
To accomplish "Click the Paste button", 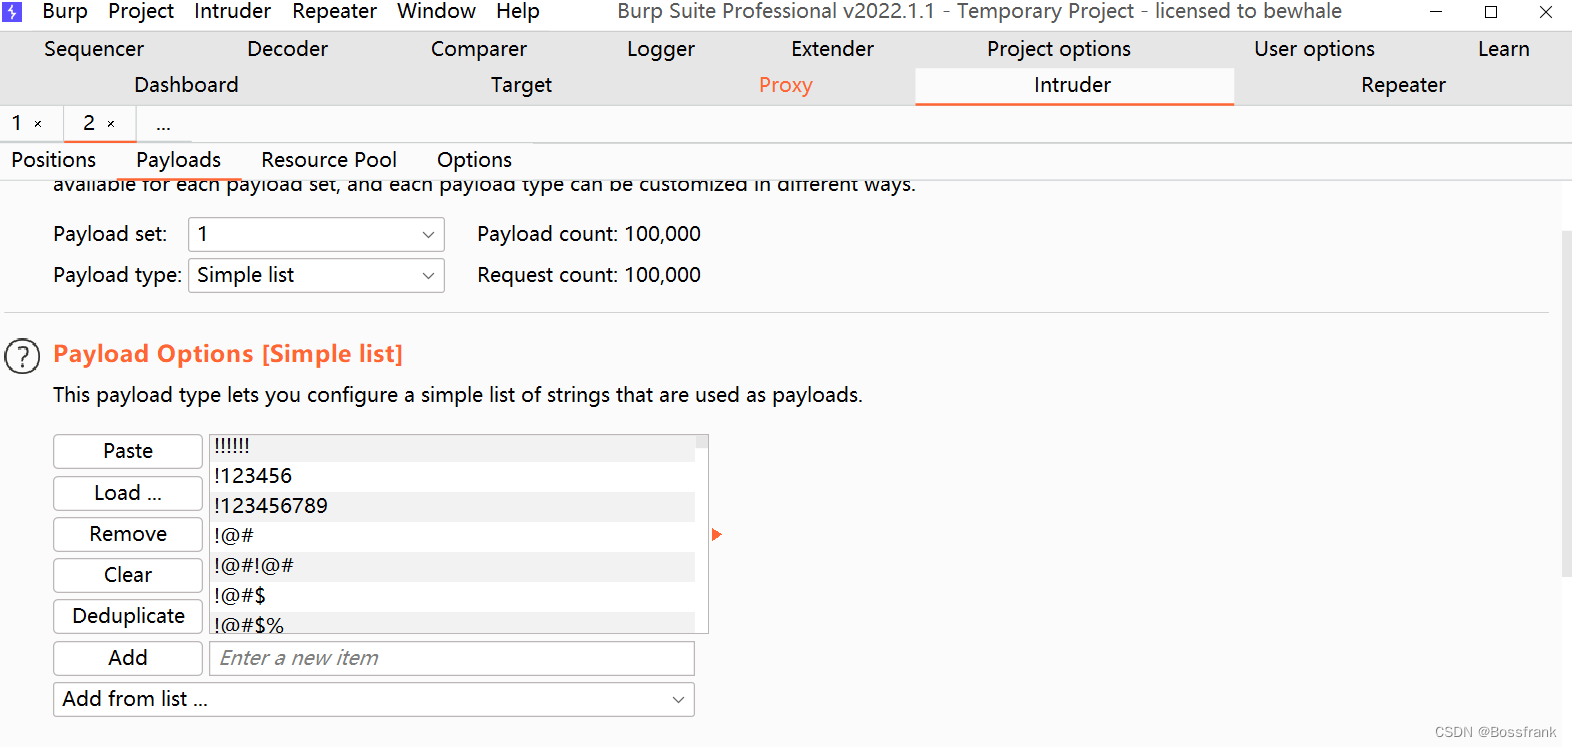I will 128,452.
